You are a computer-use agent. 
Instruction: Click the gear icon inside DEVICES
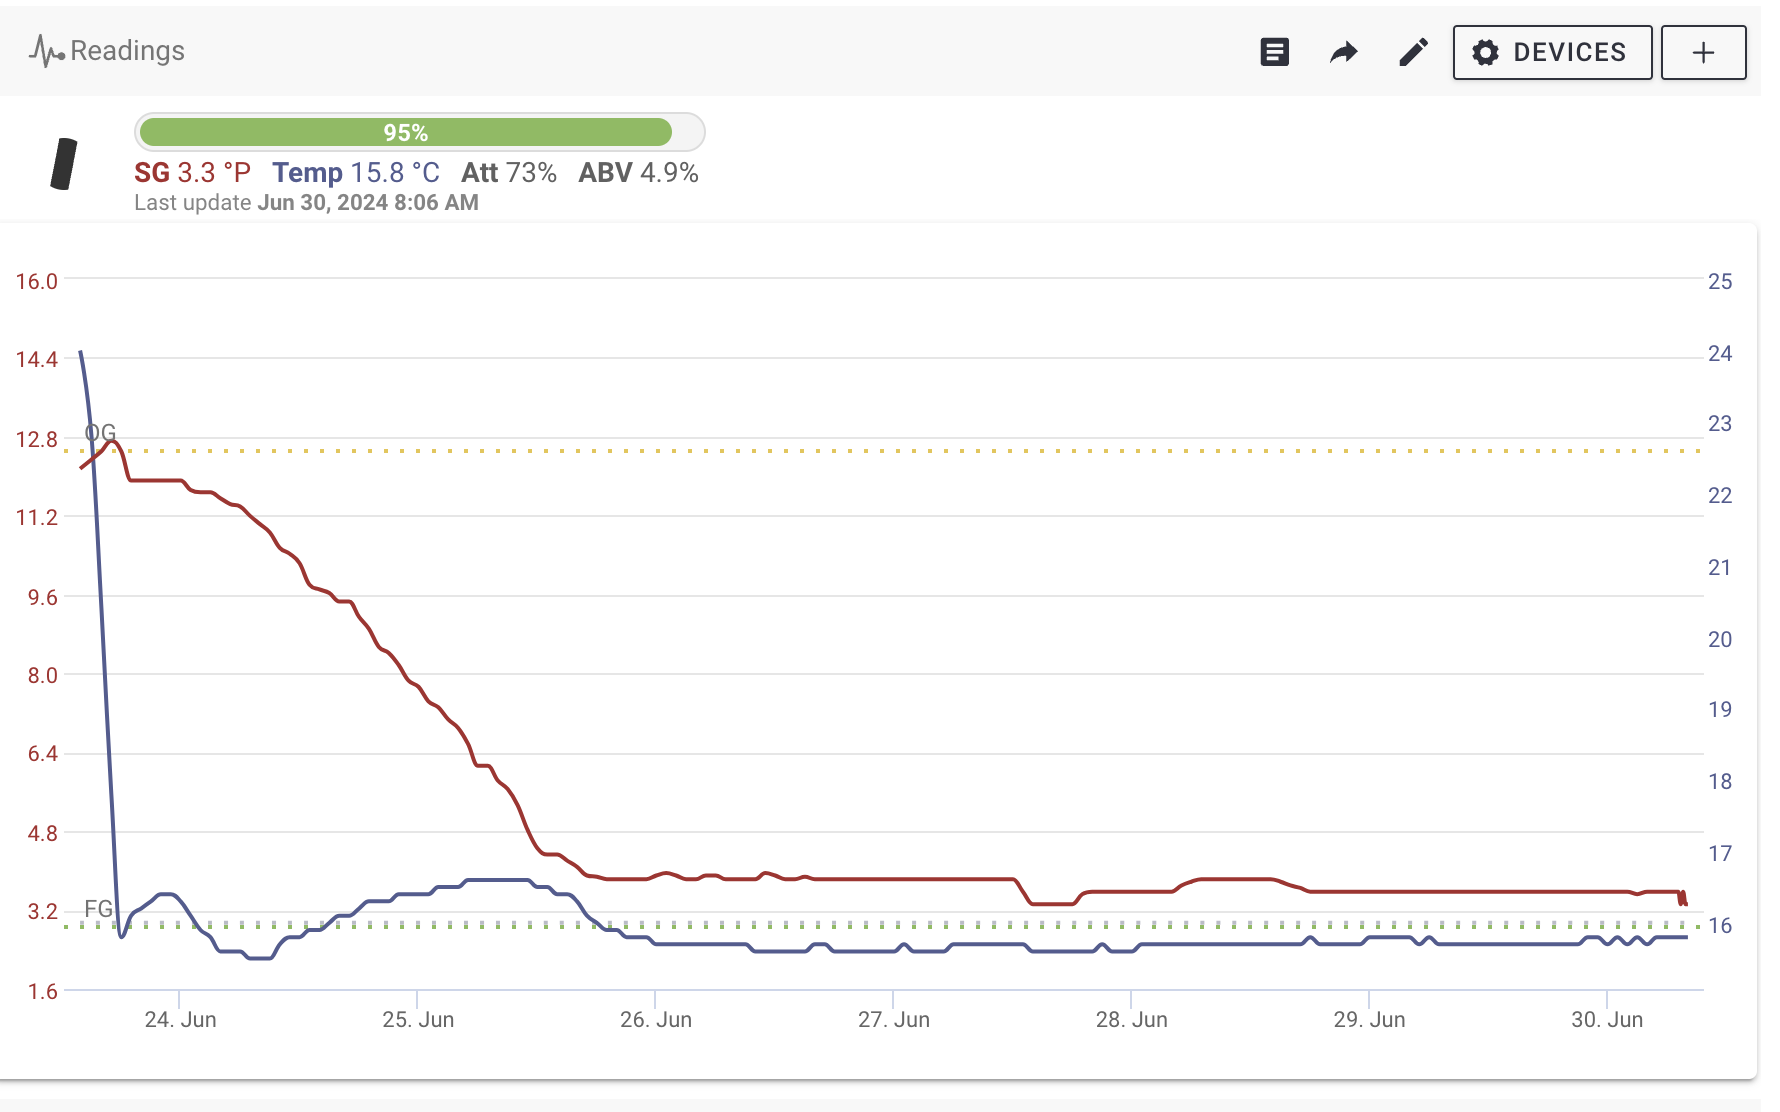click(1486, 52)
